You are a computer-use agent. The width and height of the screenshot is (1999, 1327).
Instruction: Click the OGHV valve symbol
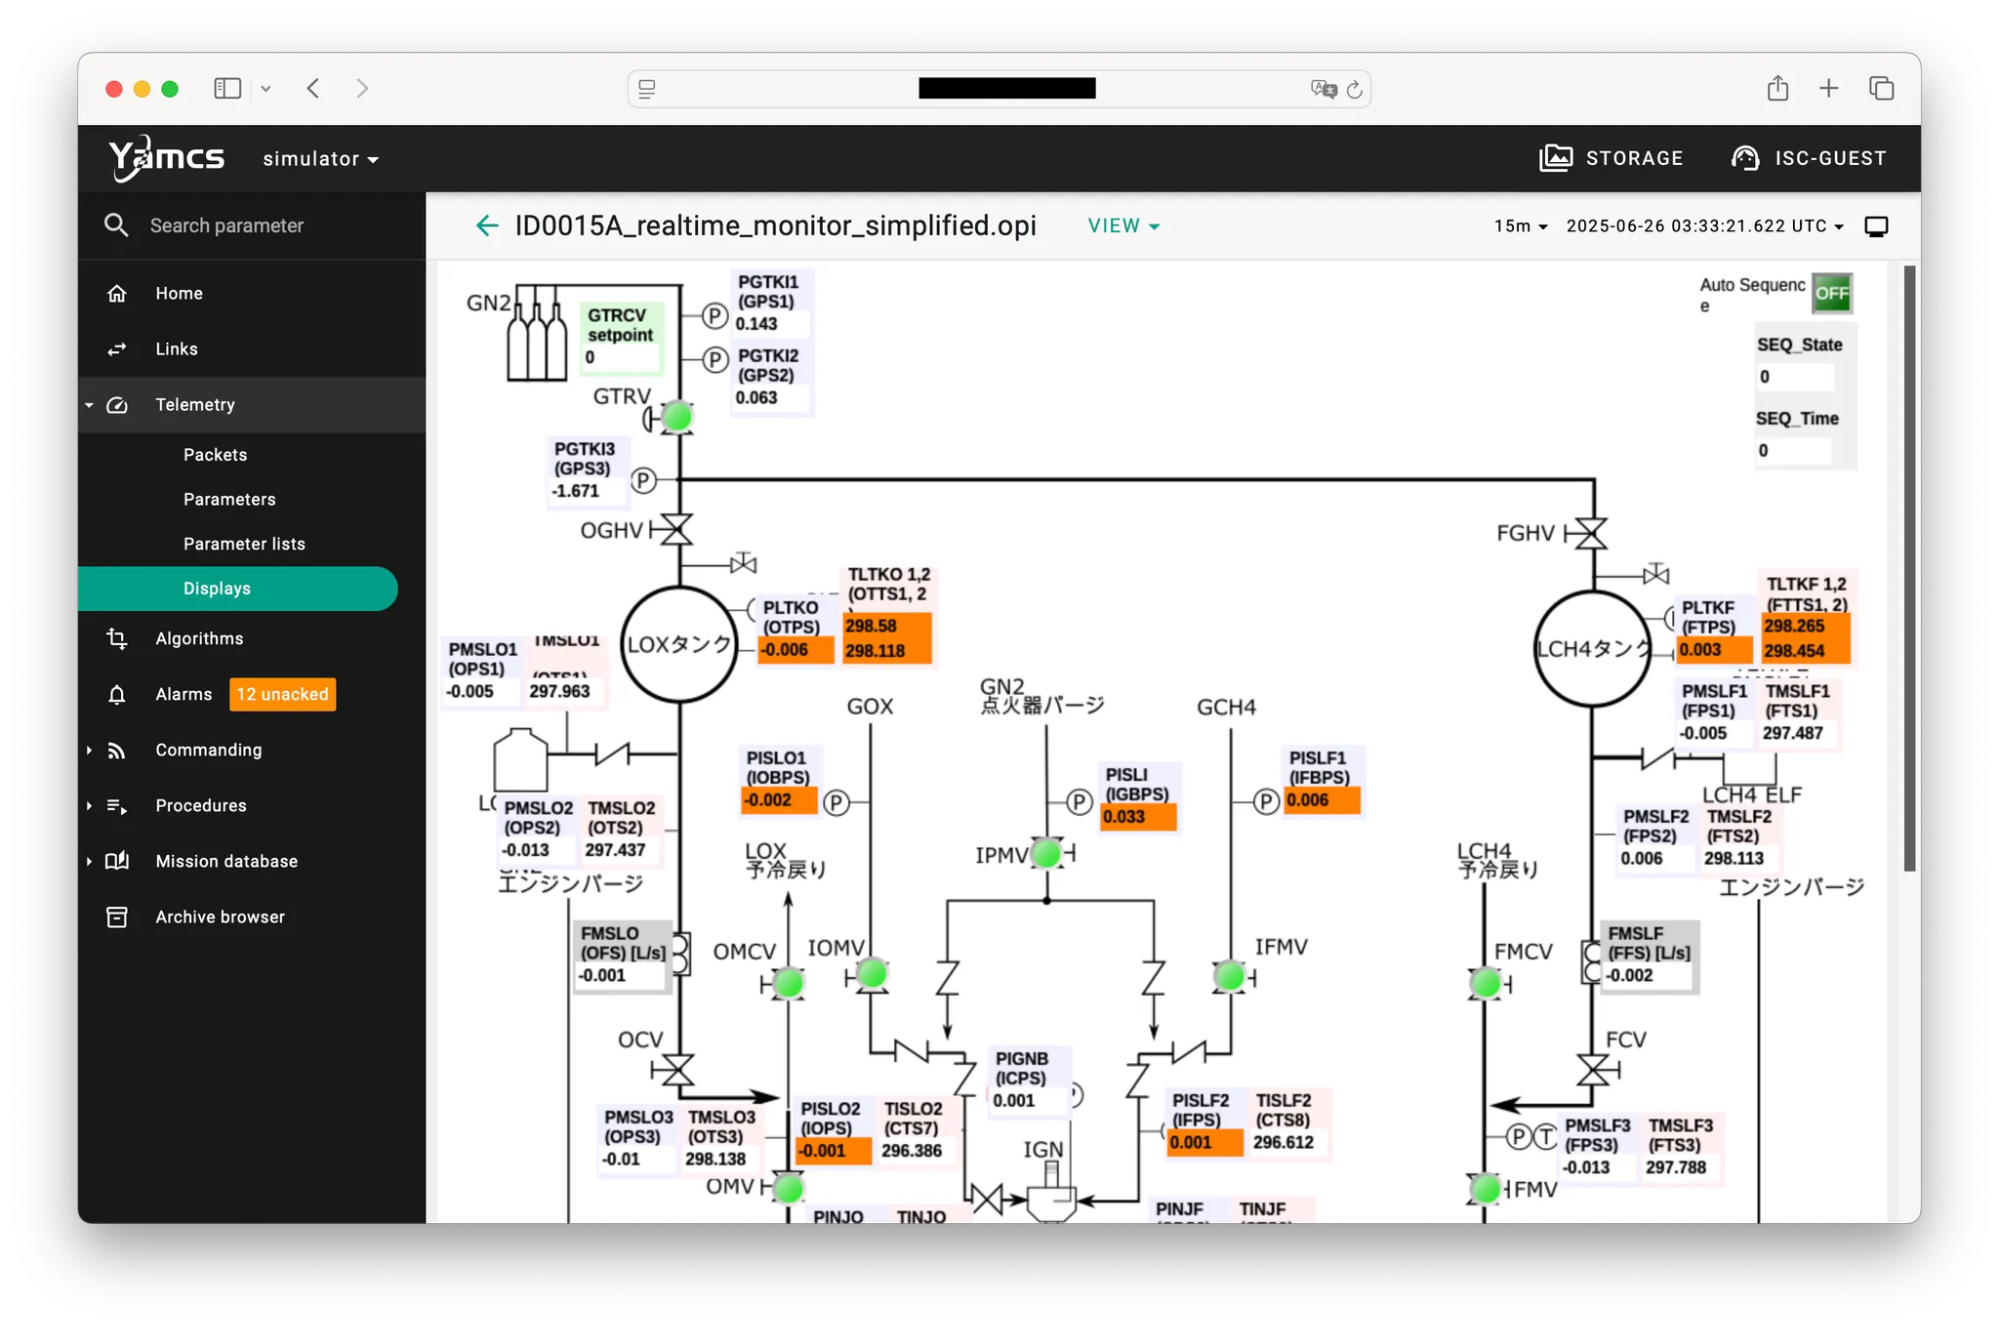675,529
